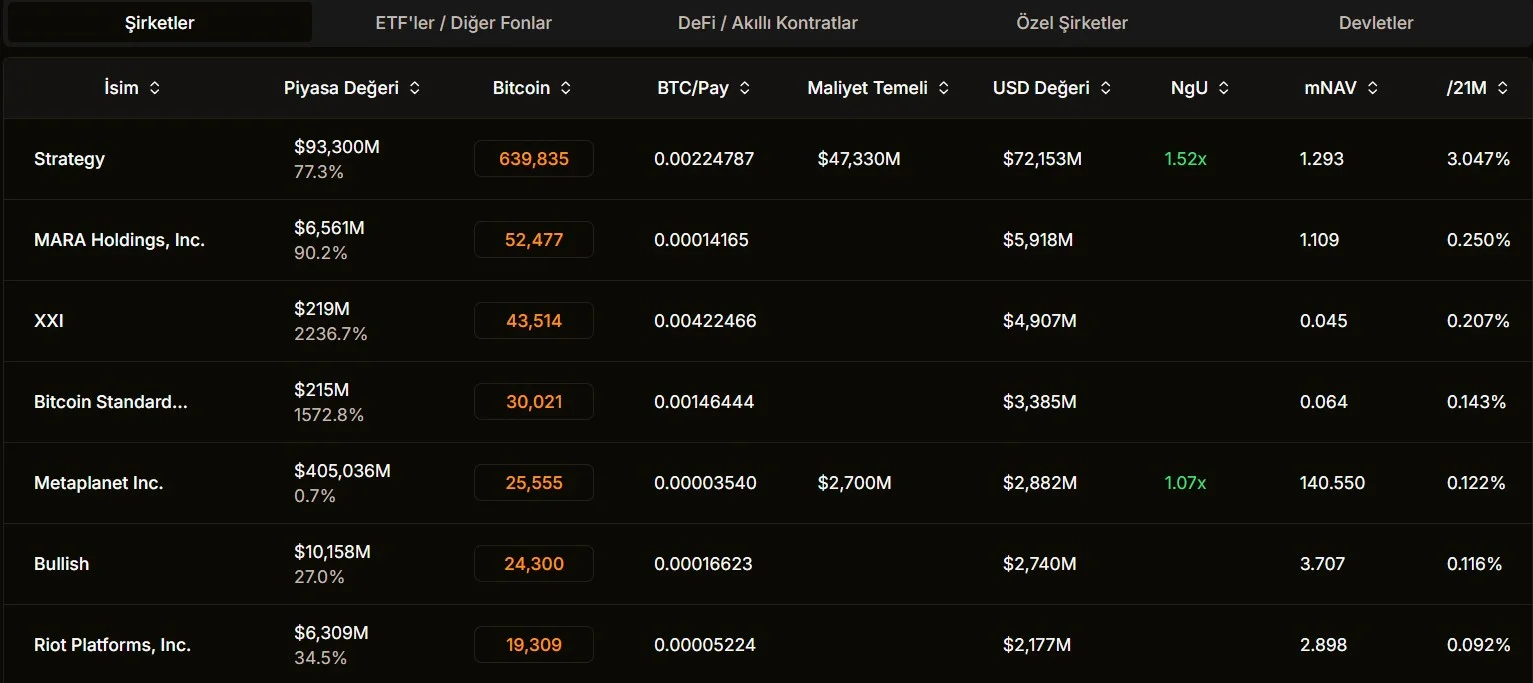This screenshot has height=683, width=1533.
Task: Click MARA Holdings, Inc. name
Action: [119, 240]
